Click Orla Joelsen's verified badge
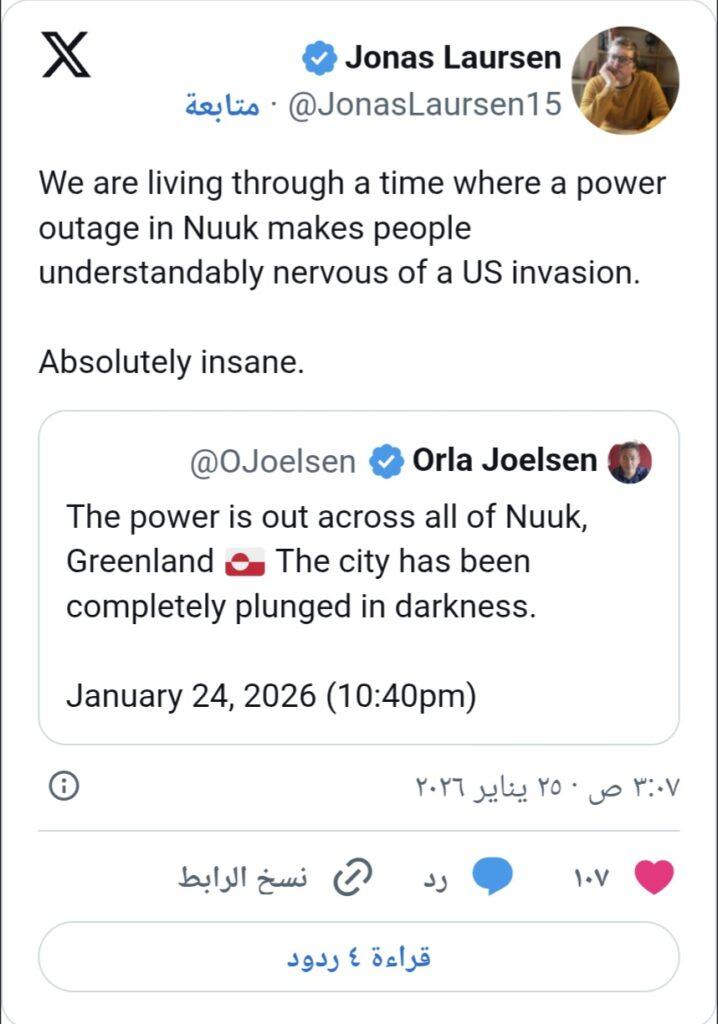Screen dimensions: 718x1024 (x=385, y=461)
